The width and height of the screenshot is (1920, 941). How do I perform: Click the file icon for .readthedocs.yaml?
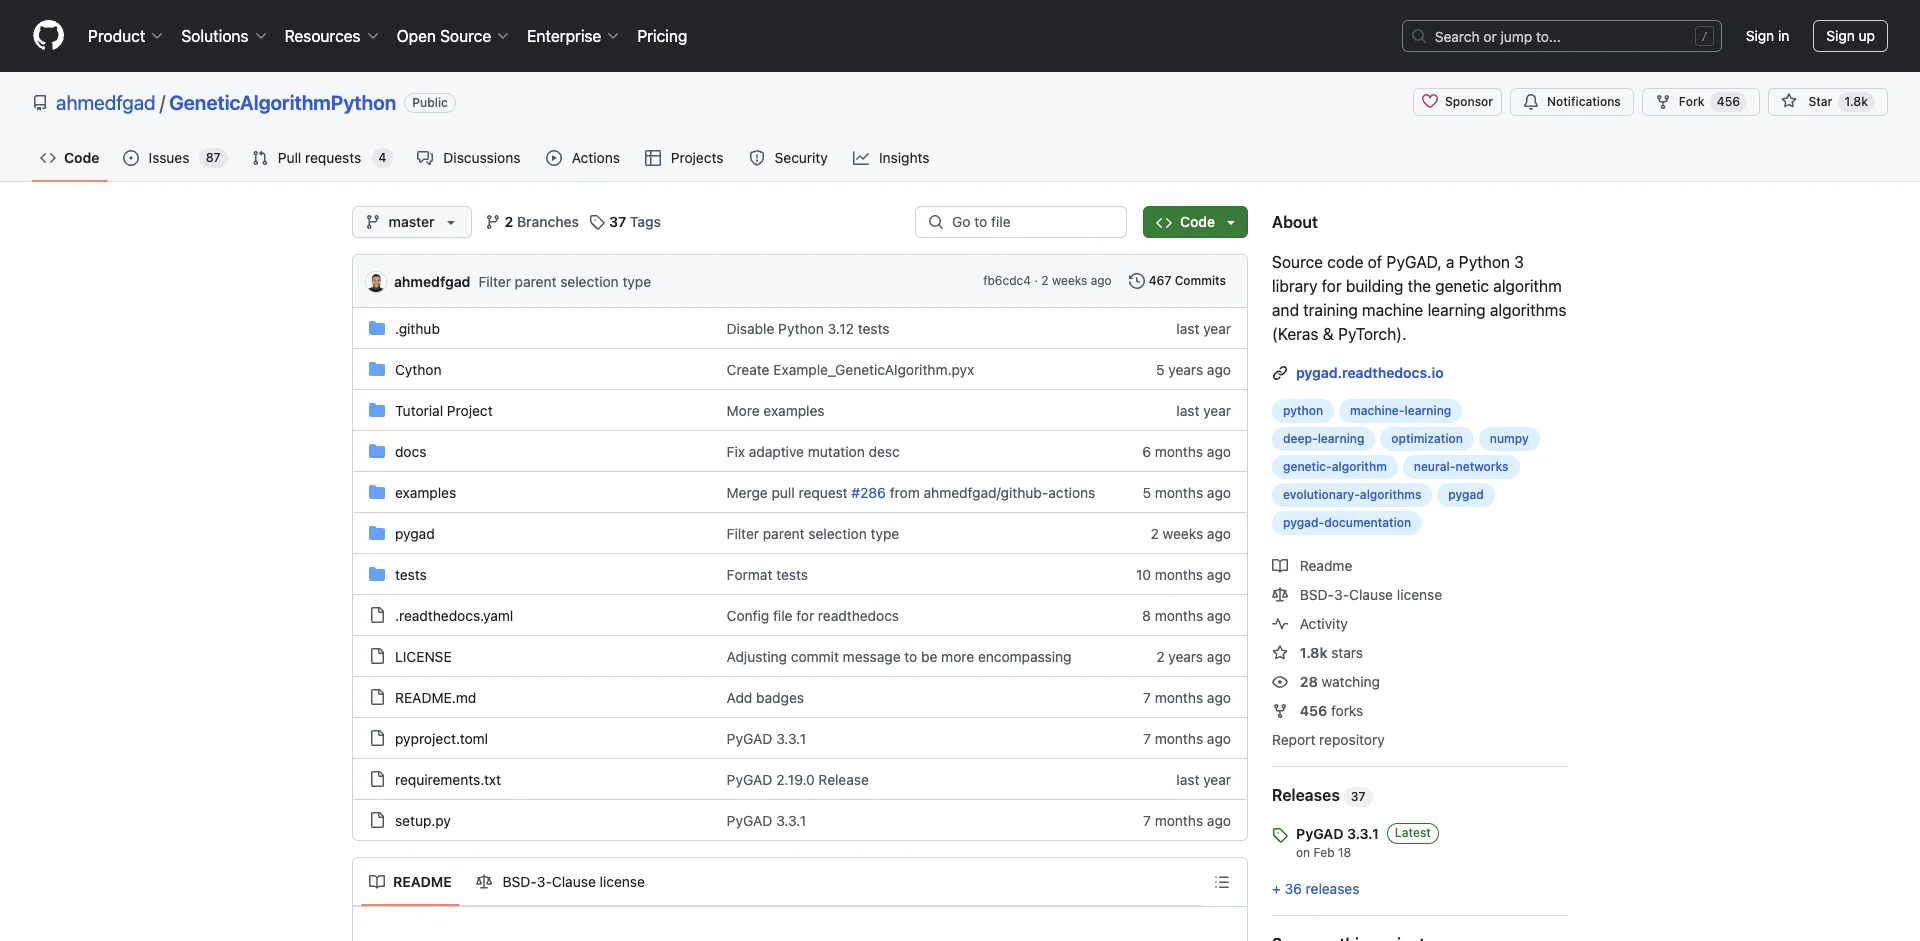click(377, 616)
